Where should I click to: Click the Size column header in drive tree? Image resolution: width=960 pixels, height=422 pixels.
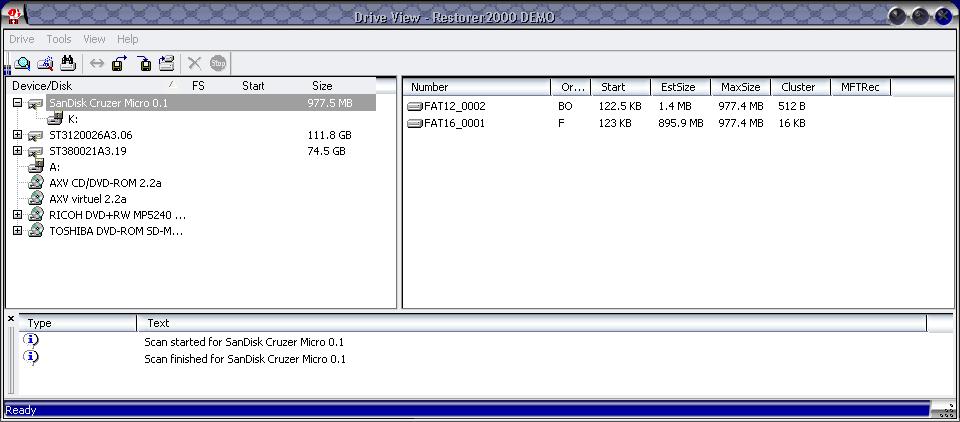[x=322, y=86]
